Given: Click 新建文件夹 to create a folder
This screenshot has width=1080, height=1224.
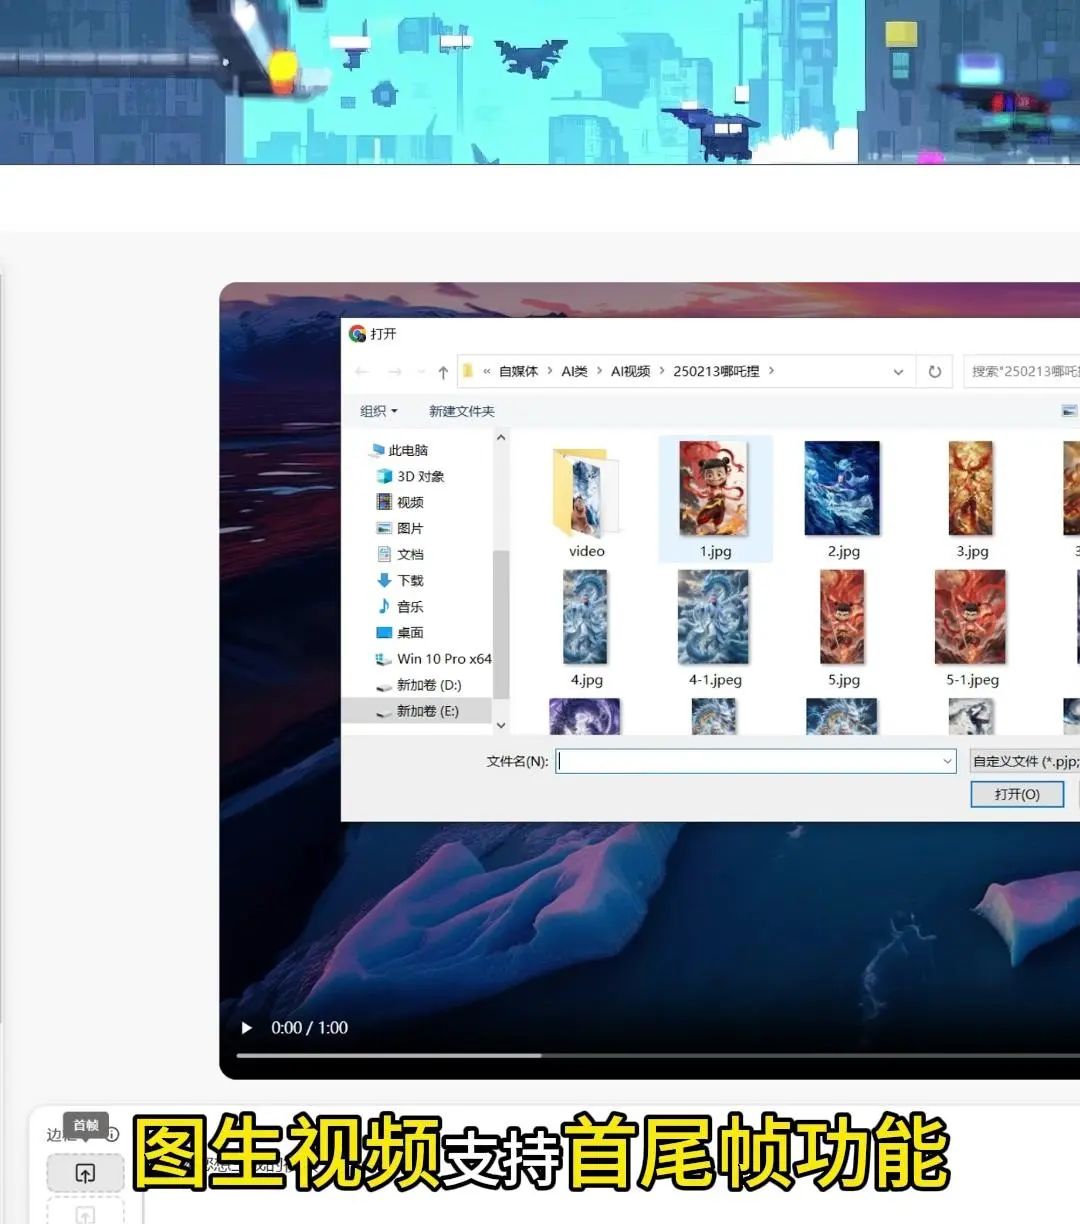Looking at the screenshot, I should 461,410.
